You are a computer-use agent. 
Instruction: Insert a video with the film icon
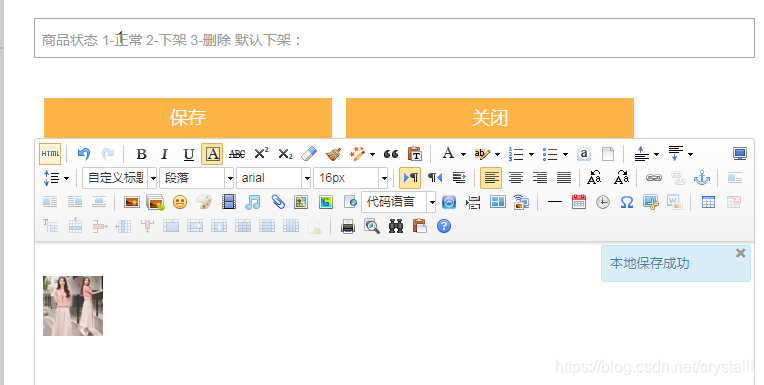tap(229, 202)
